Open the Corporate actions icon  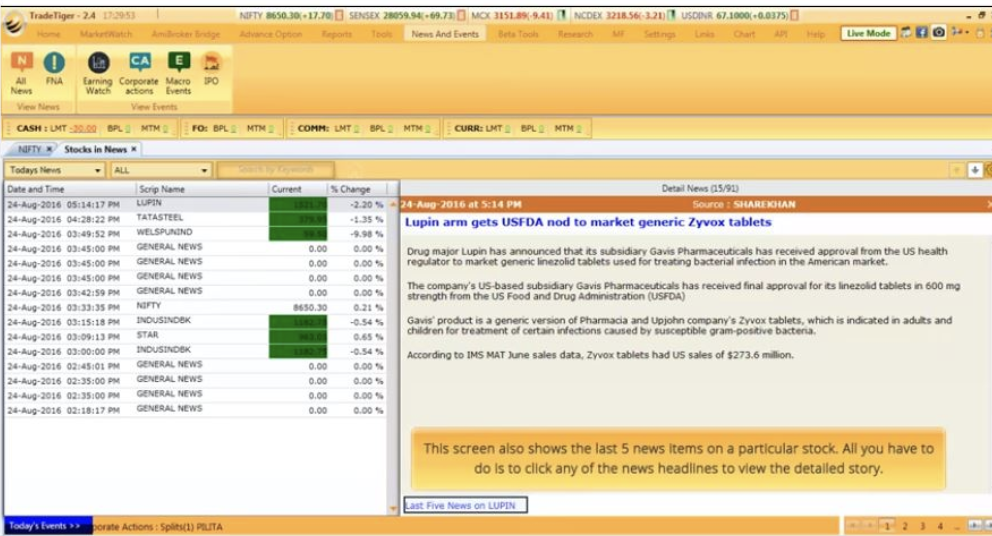point(139,66)
